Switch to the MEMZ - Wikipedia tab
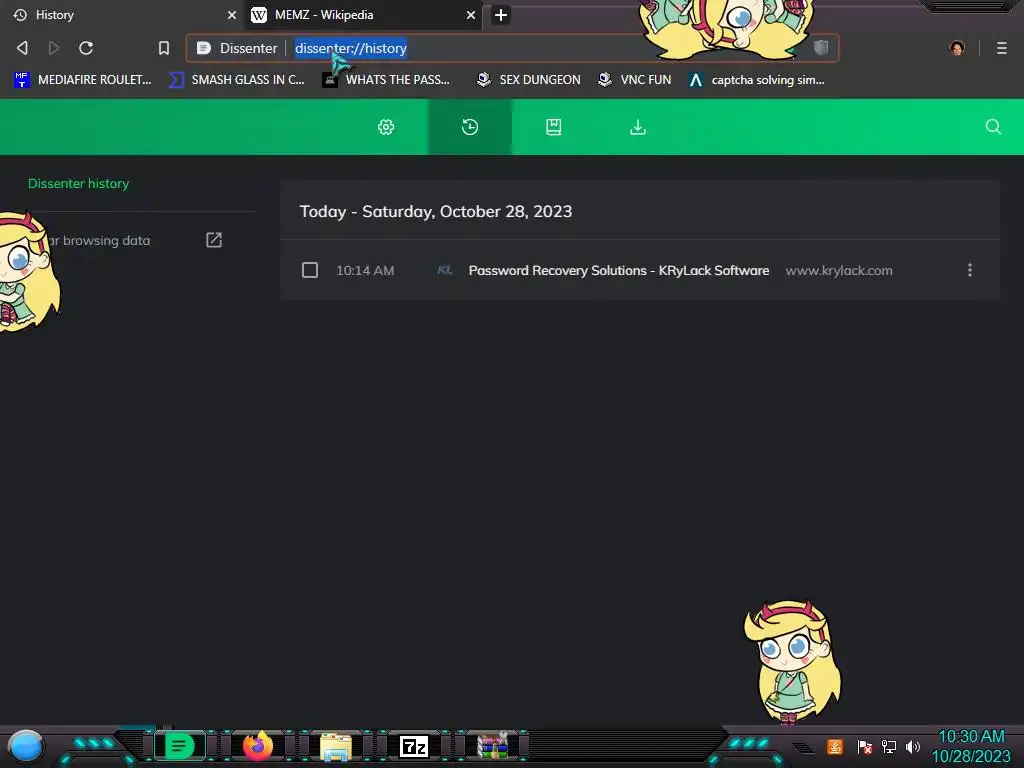 pyautogui.click(x=363, y=15)
